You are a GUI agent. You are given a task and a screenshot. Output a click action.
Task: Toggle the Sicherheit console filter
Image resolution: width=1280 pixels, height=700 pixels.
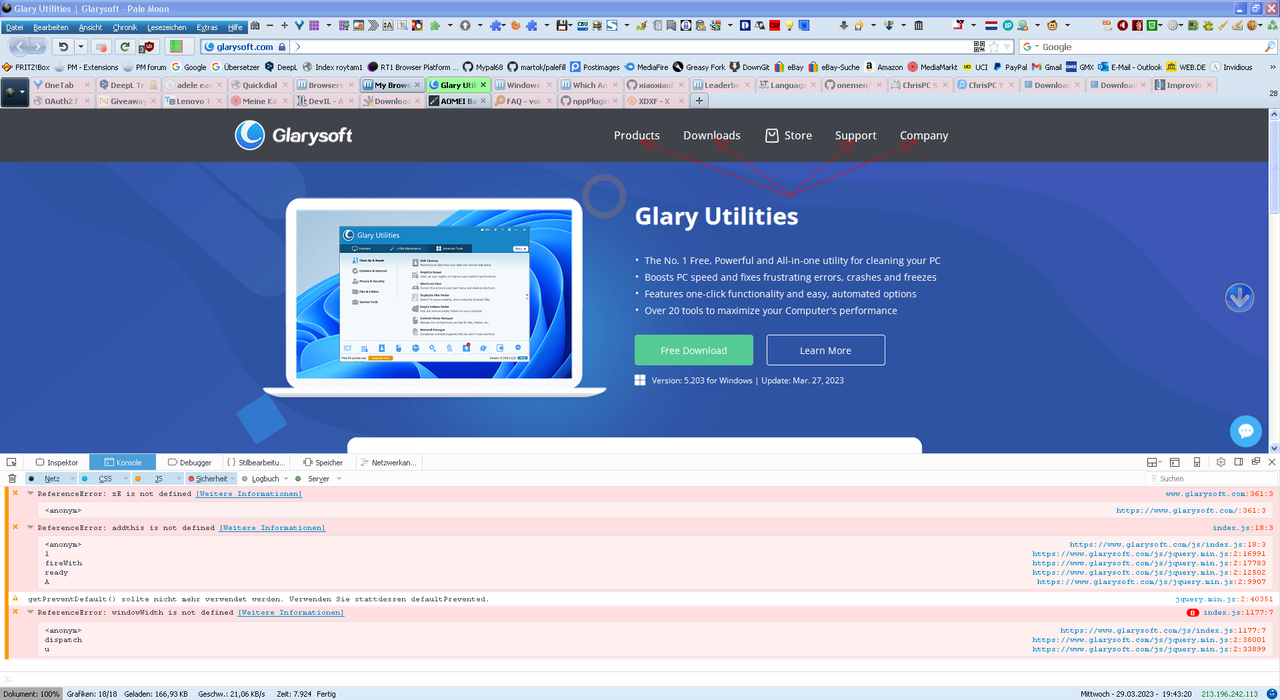pyautogui.click(x=212, y=479)
